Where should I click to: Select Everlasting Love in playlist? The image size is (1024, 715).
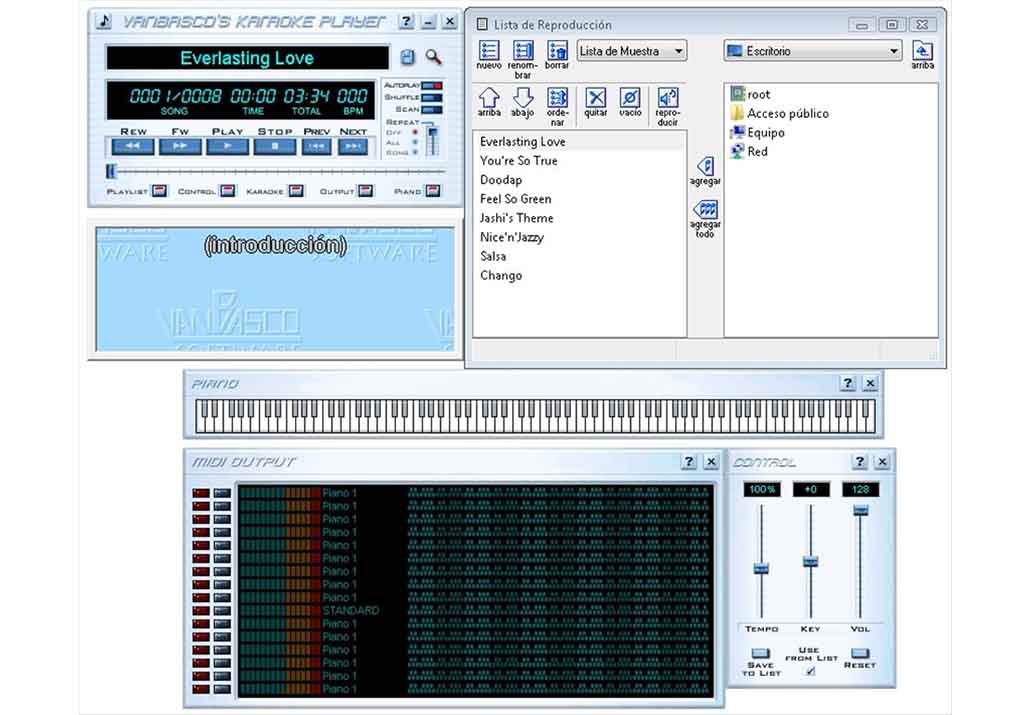coord(579,142)
